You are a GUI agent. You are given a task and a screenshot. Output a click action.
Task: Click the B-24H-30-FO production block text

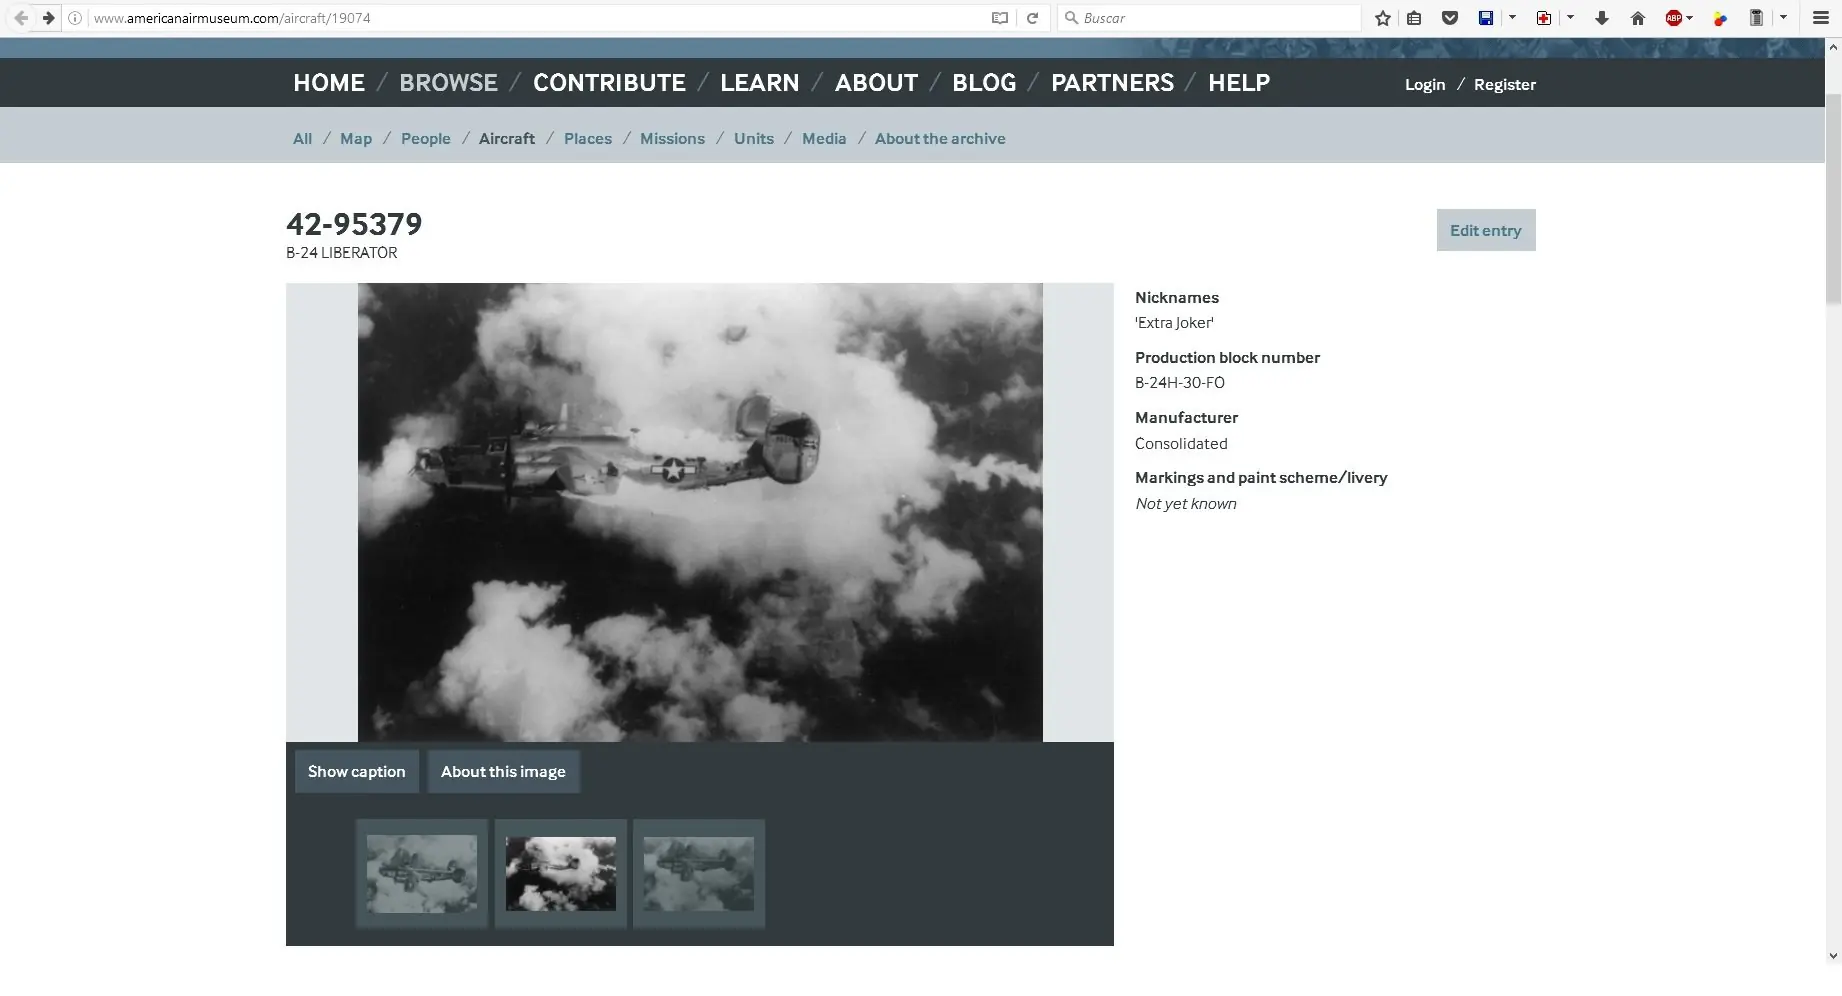[1180, 383]
